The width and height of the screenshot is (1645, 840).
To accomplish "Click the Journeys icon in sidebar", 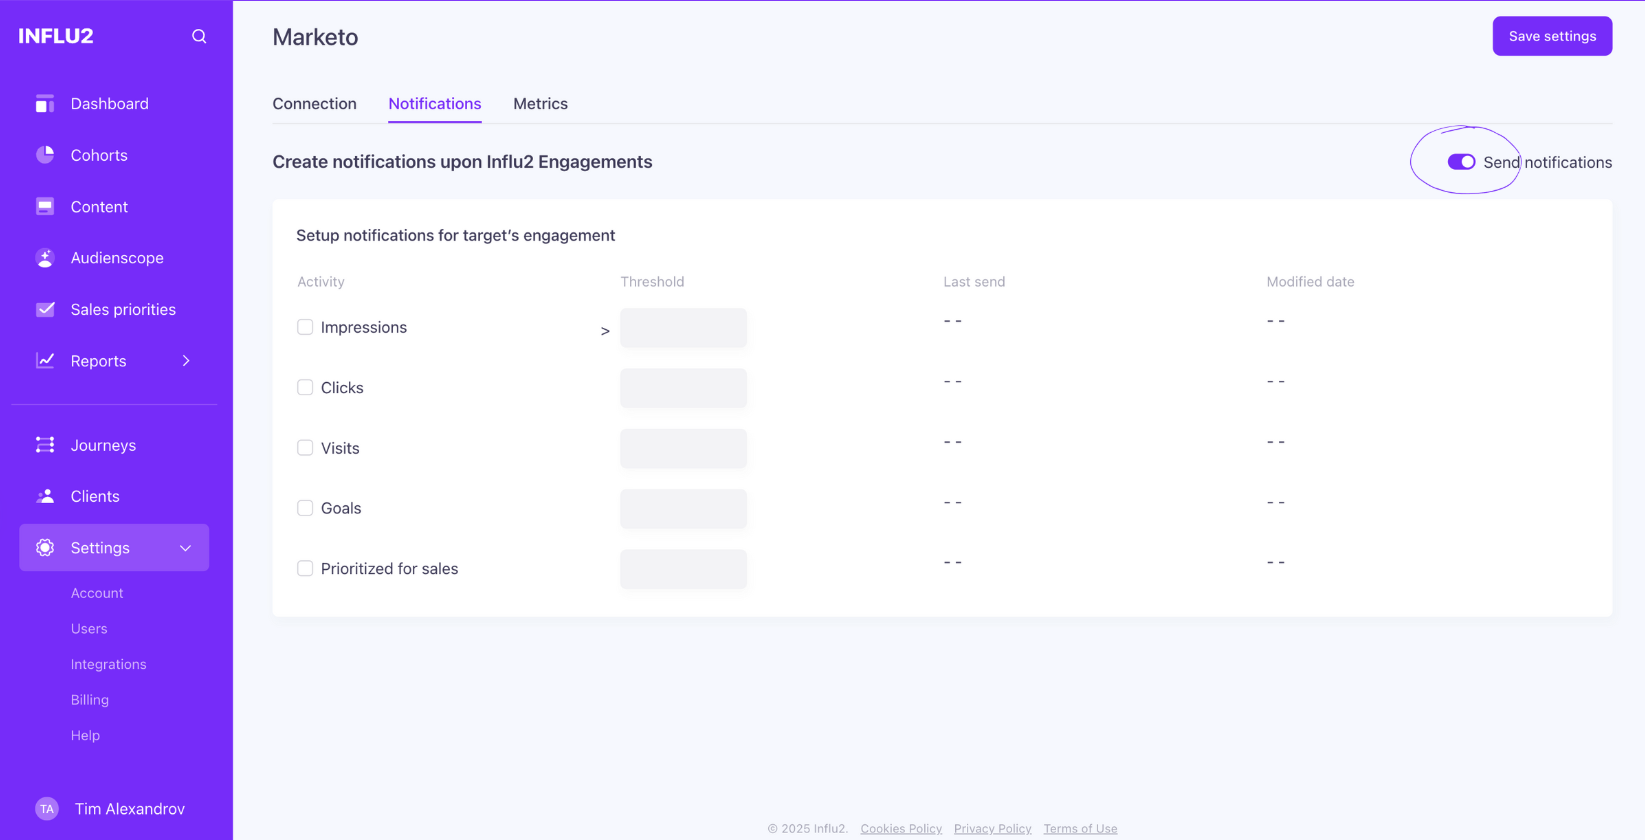I will (x=45, y=445).
